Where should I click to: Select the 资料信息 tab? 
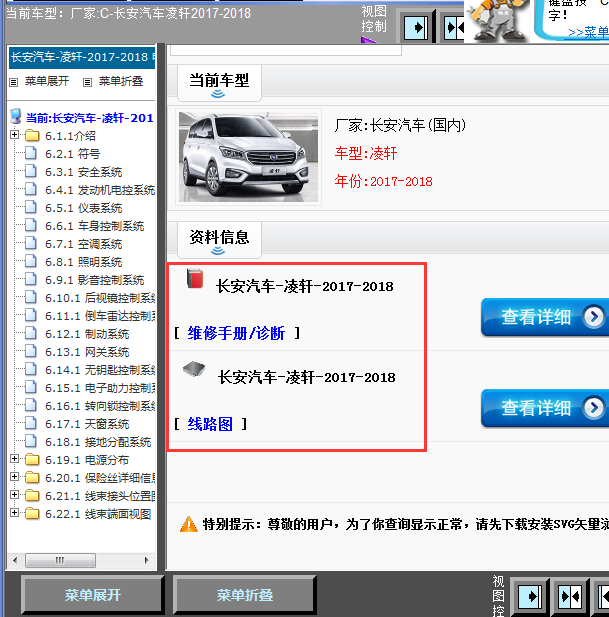tap(219, 240)
